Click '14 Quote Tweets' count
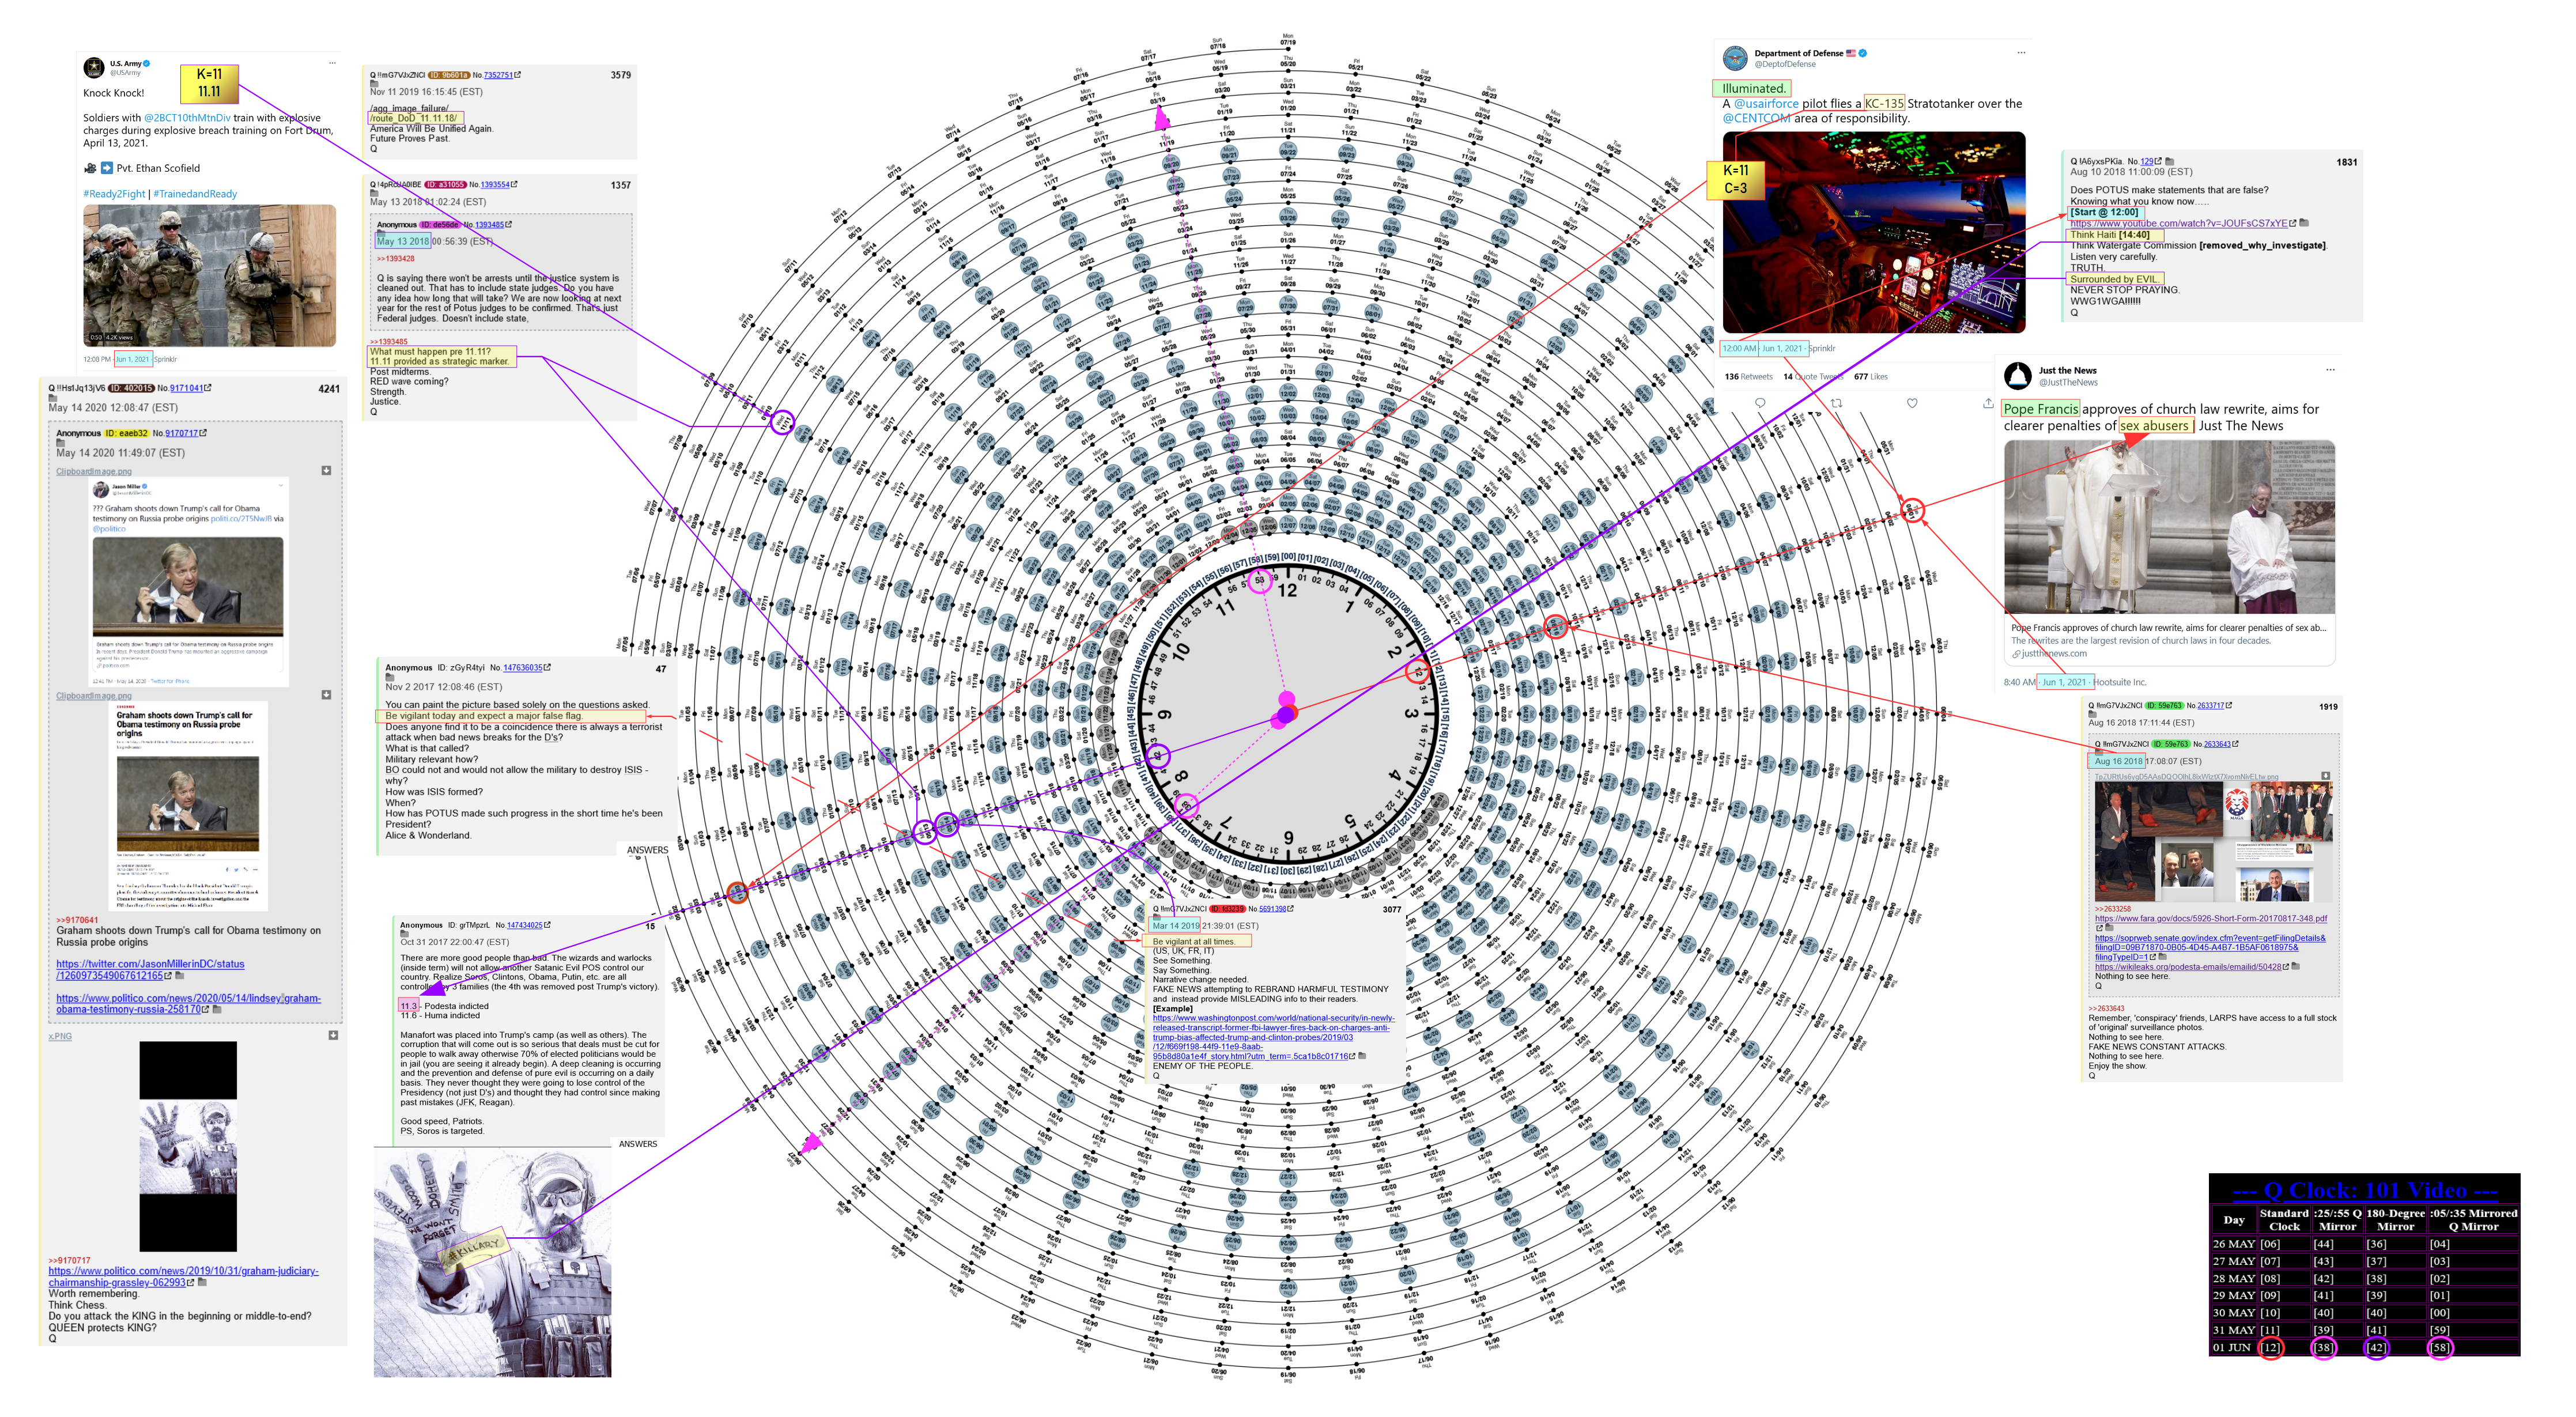The height and width of the screenshot is (1417, 2576). (x=1813, y=377)
